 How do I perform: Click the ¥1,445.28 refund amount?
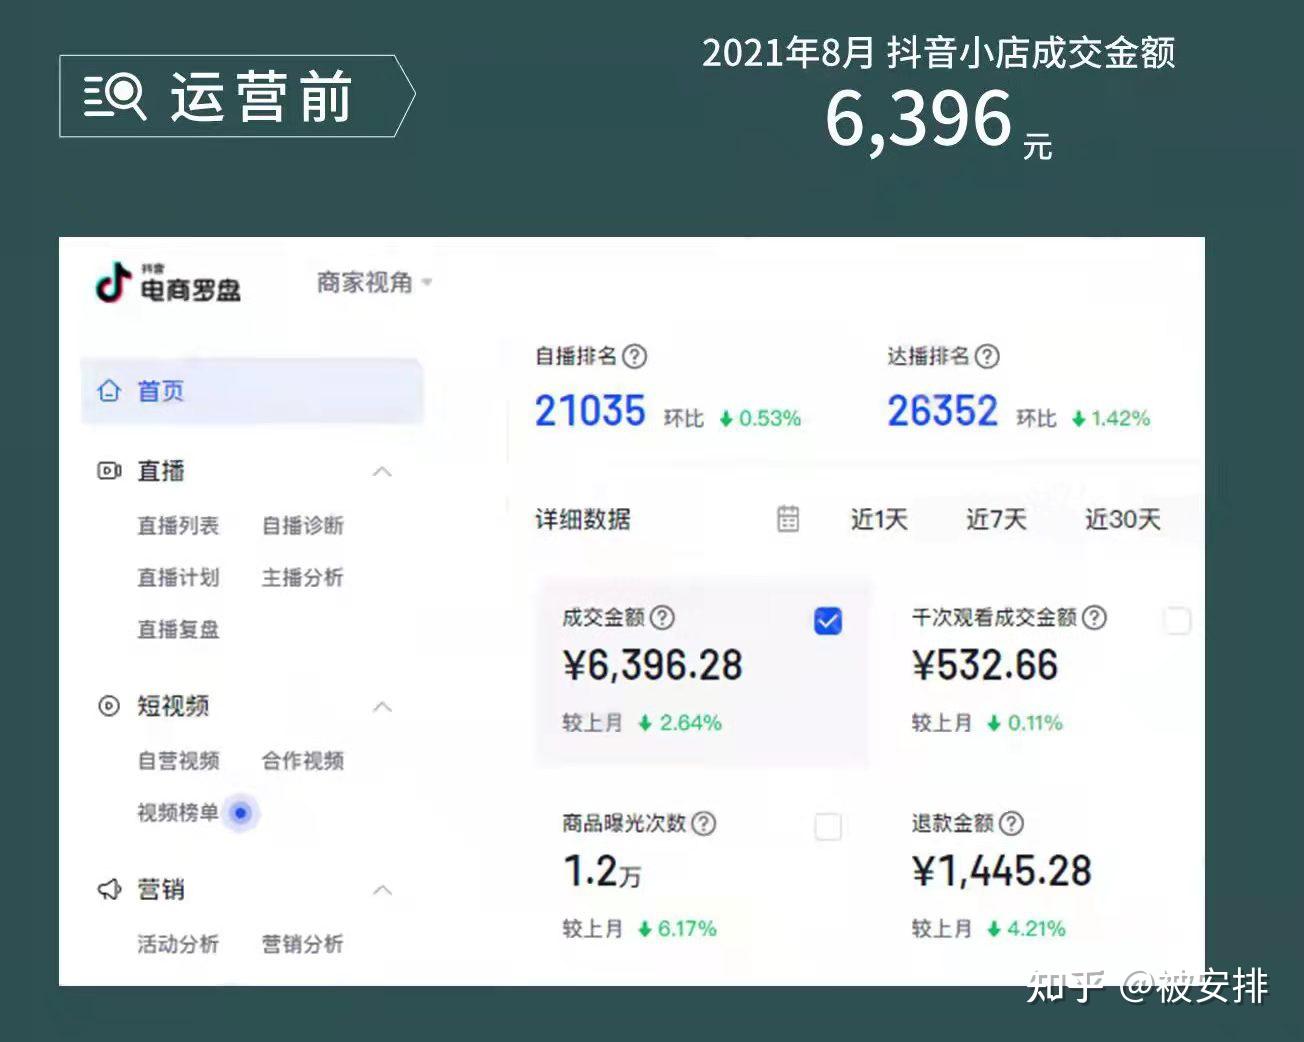coord(1001,872)
